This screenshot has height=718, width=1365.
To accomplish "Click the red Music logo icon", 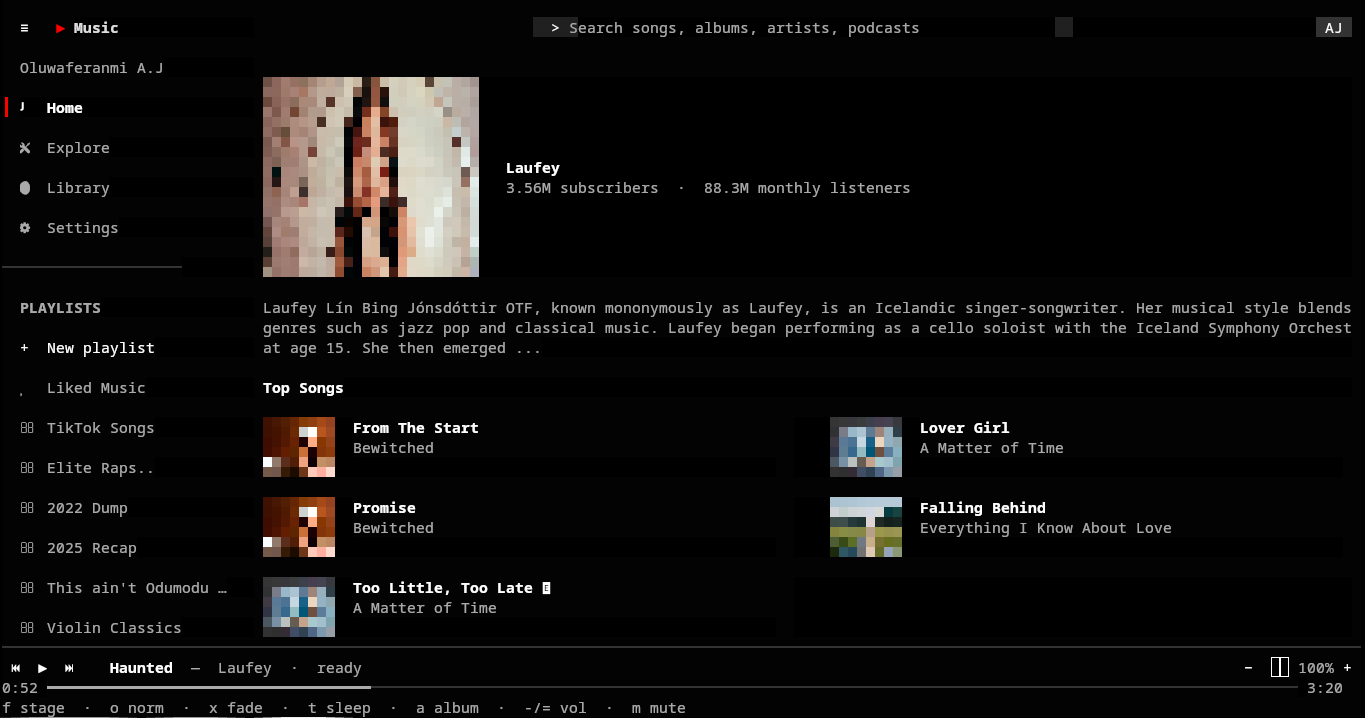I will coord(60,28).
